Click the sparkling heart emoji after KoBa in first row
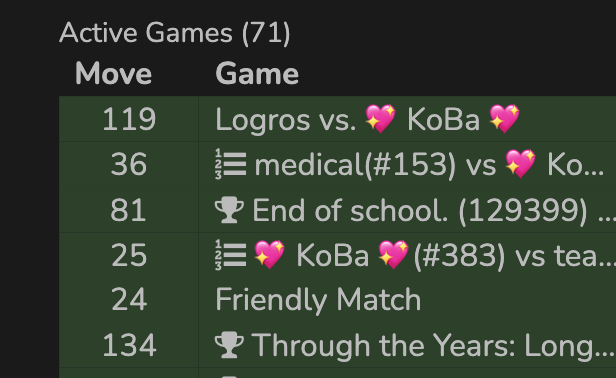The height and width of the screenshot is (378, 616). tap(504, 119)
